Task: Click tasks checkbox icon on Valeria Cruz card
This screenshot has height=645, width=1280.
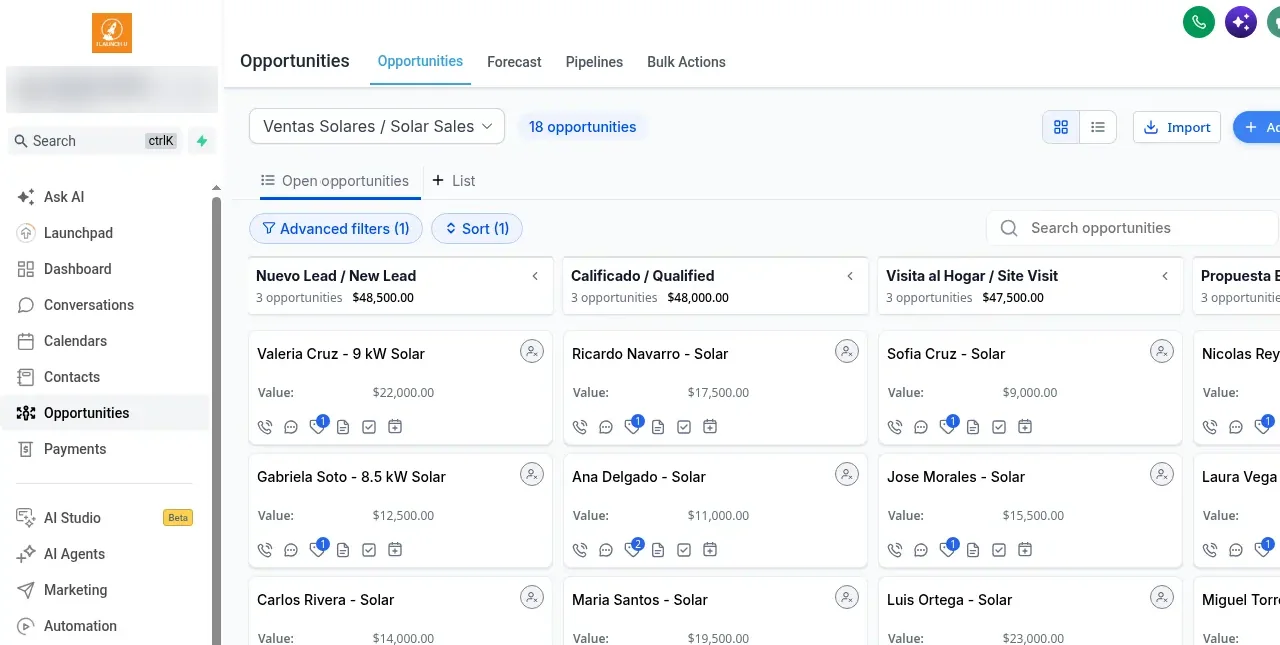Action: pyautogui.click(x=369, y=427)
